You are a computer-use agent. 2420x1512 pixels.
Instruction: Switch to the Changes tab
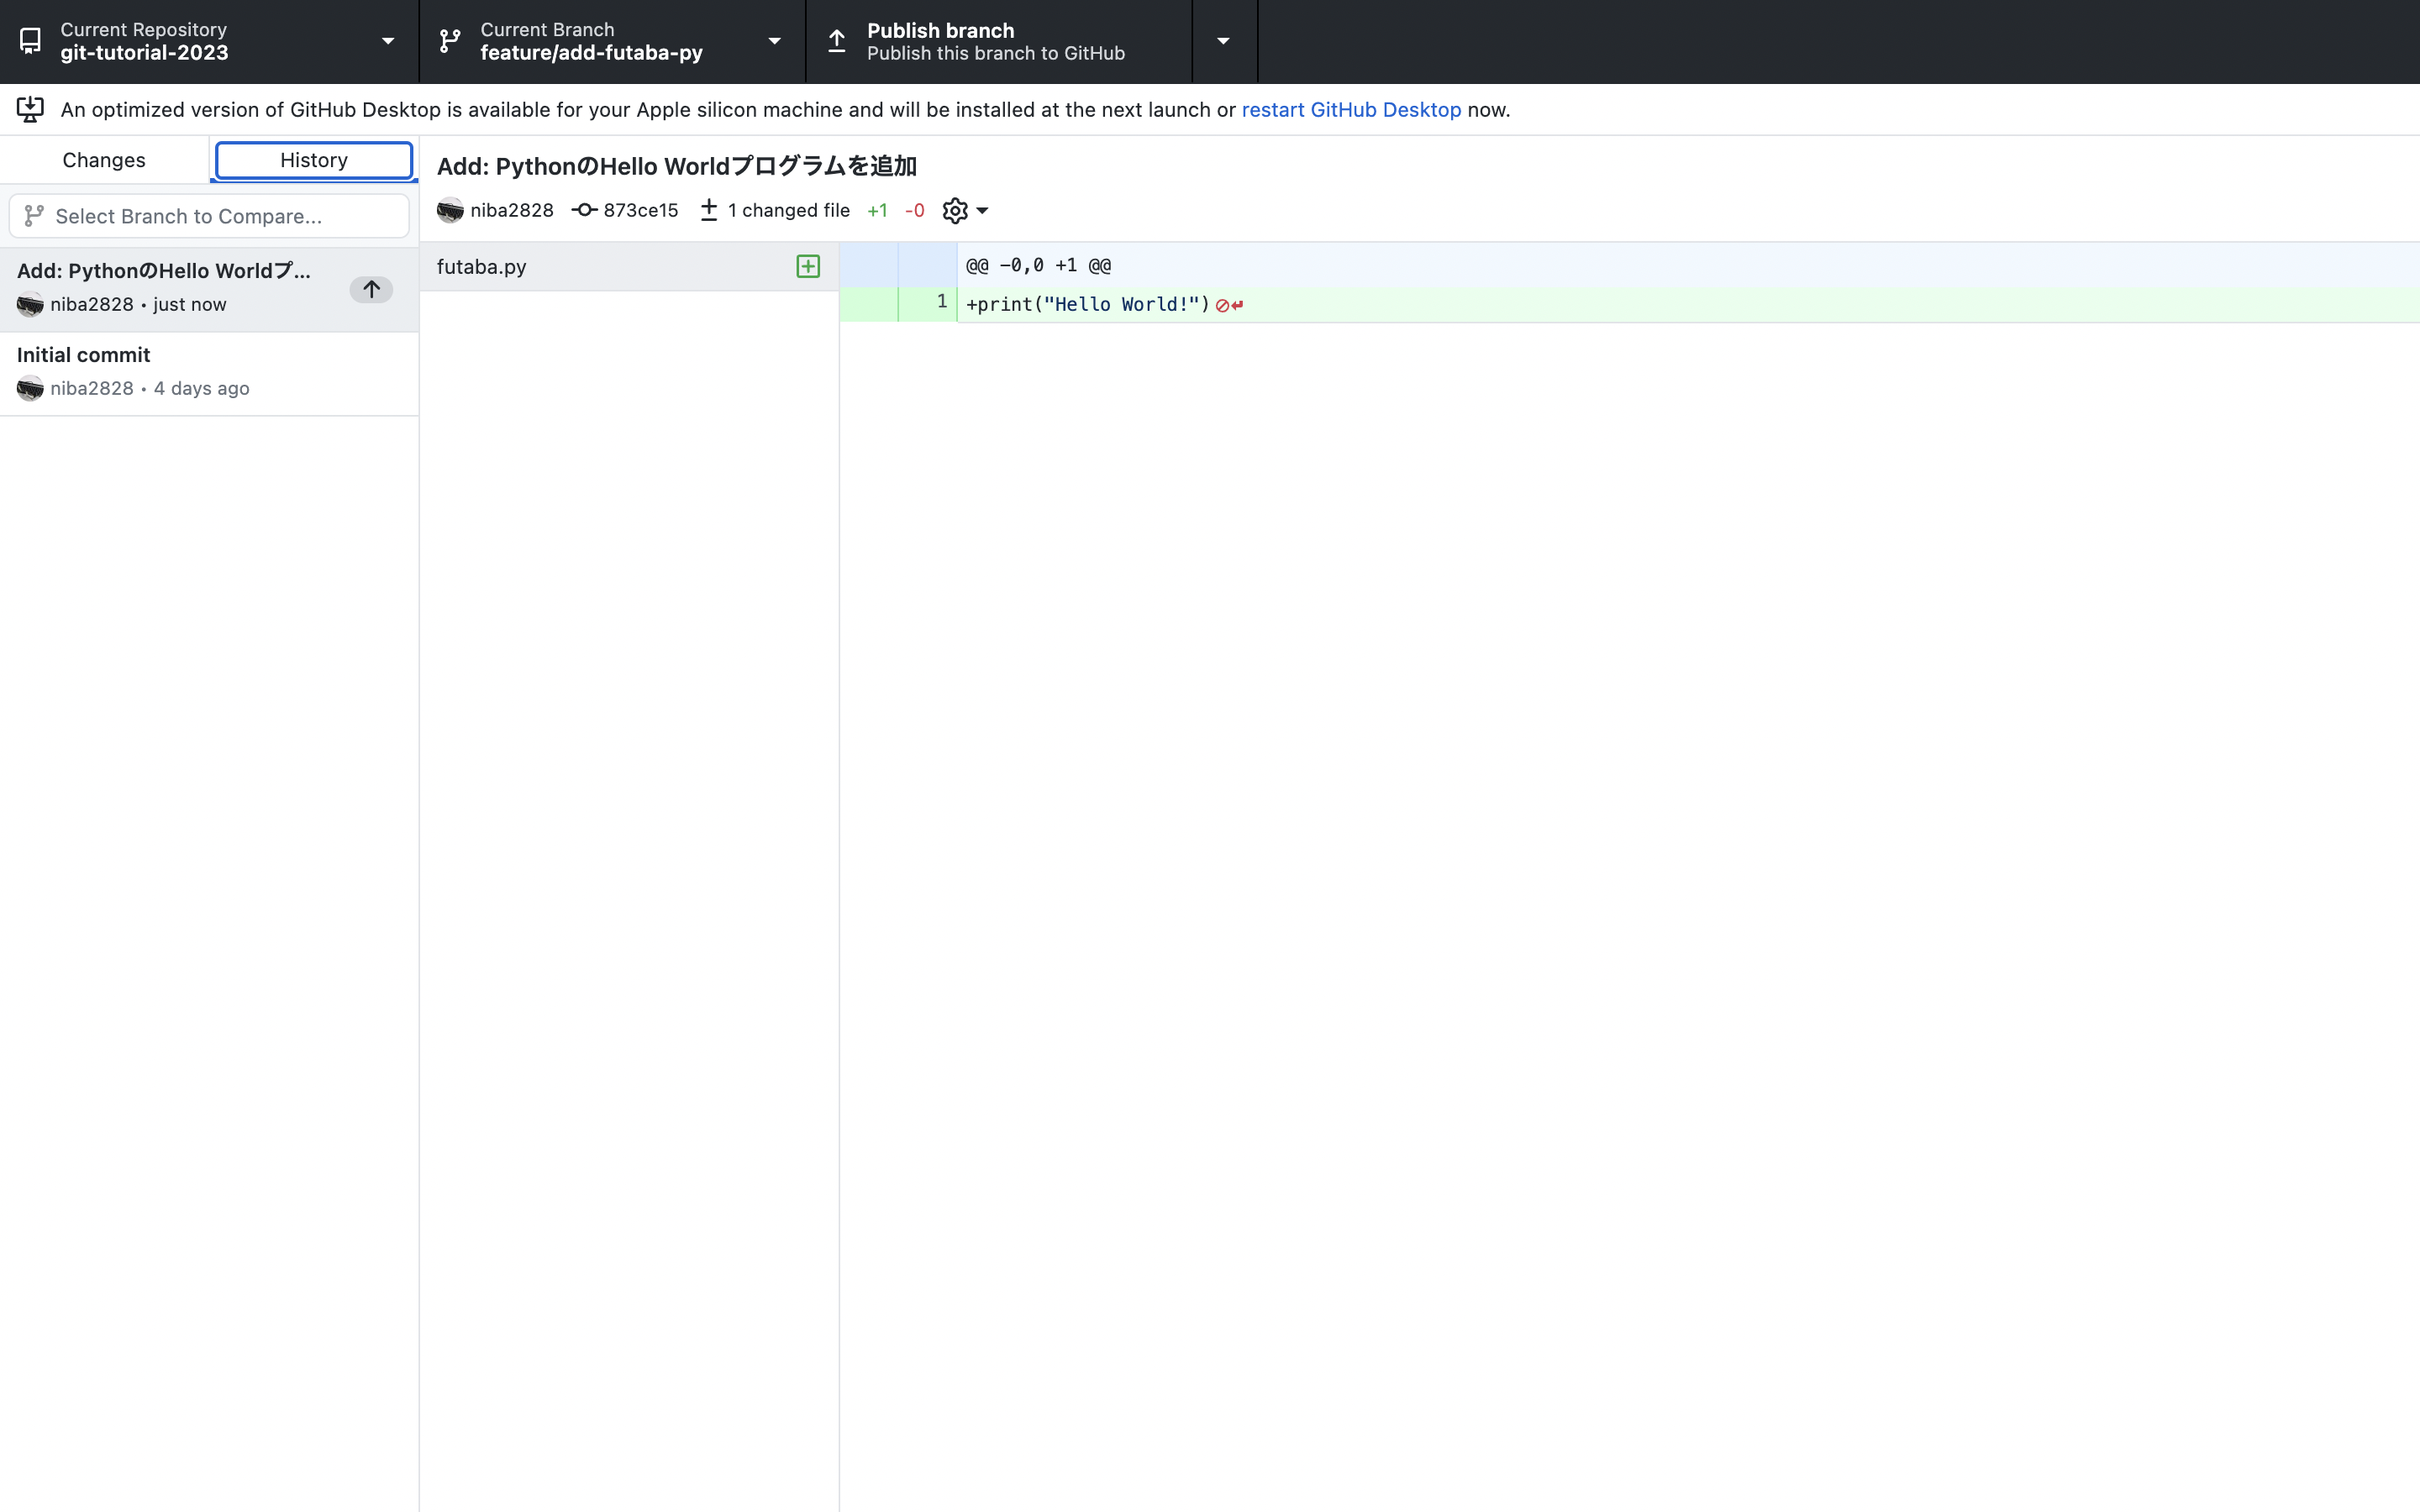[x=104, y=160]
